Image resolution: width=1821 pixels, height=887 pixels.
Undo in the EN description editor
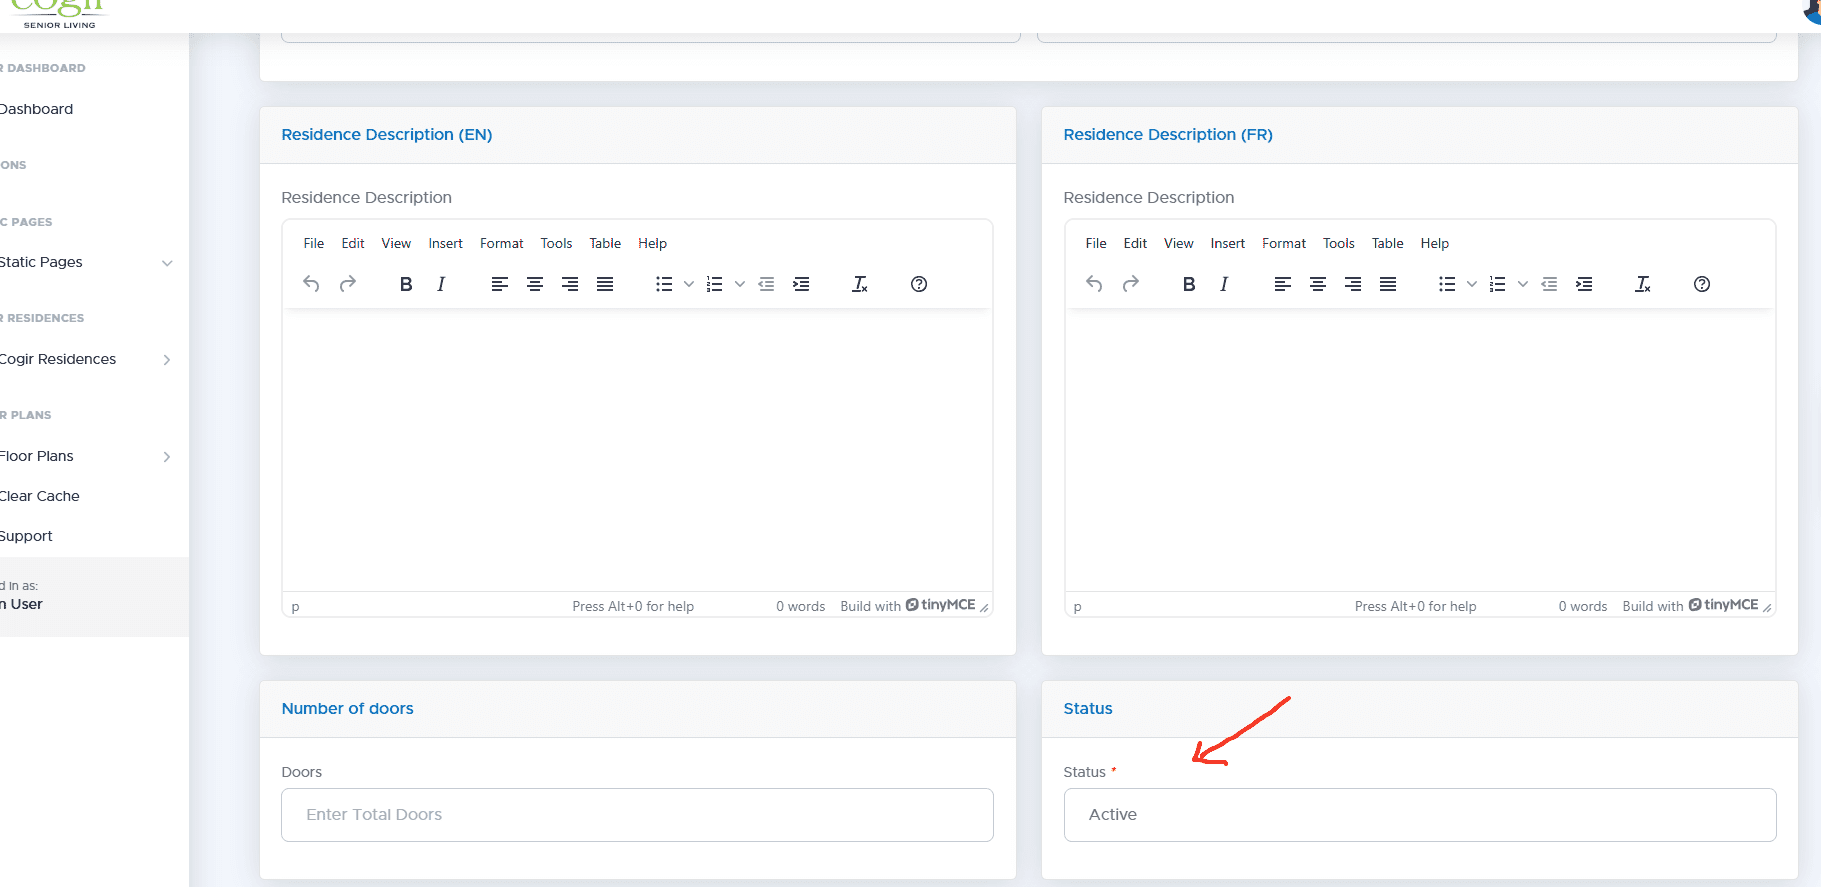[311, 284]
